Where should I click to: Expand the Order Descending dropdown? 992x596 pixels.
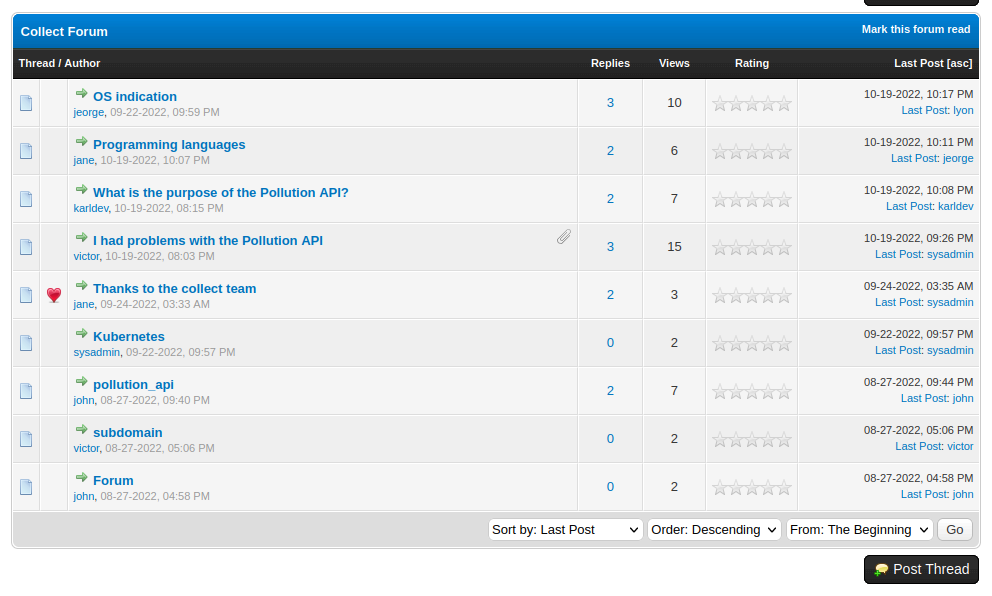(714, 530)
